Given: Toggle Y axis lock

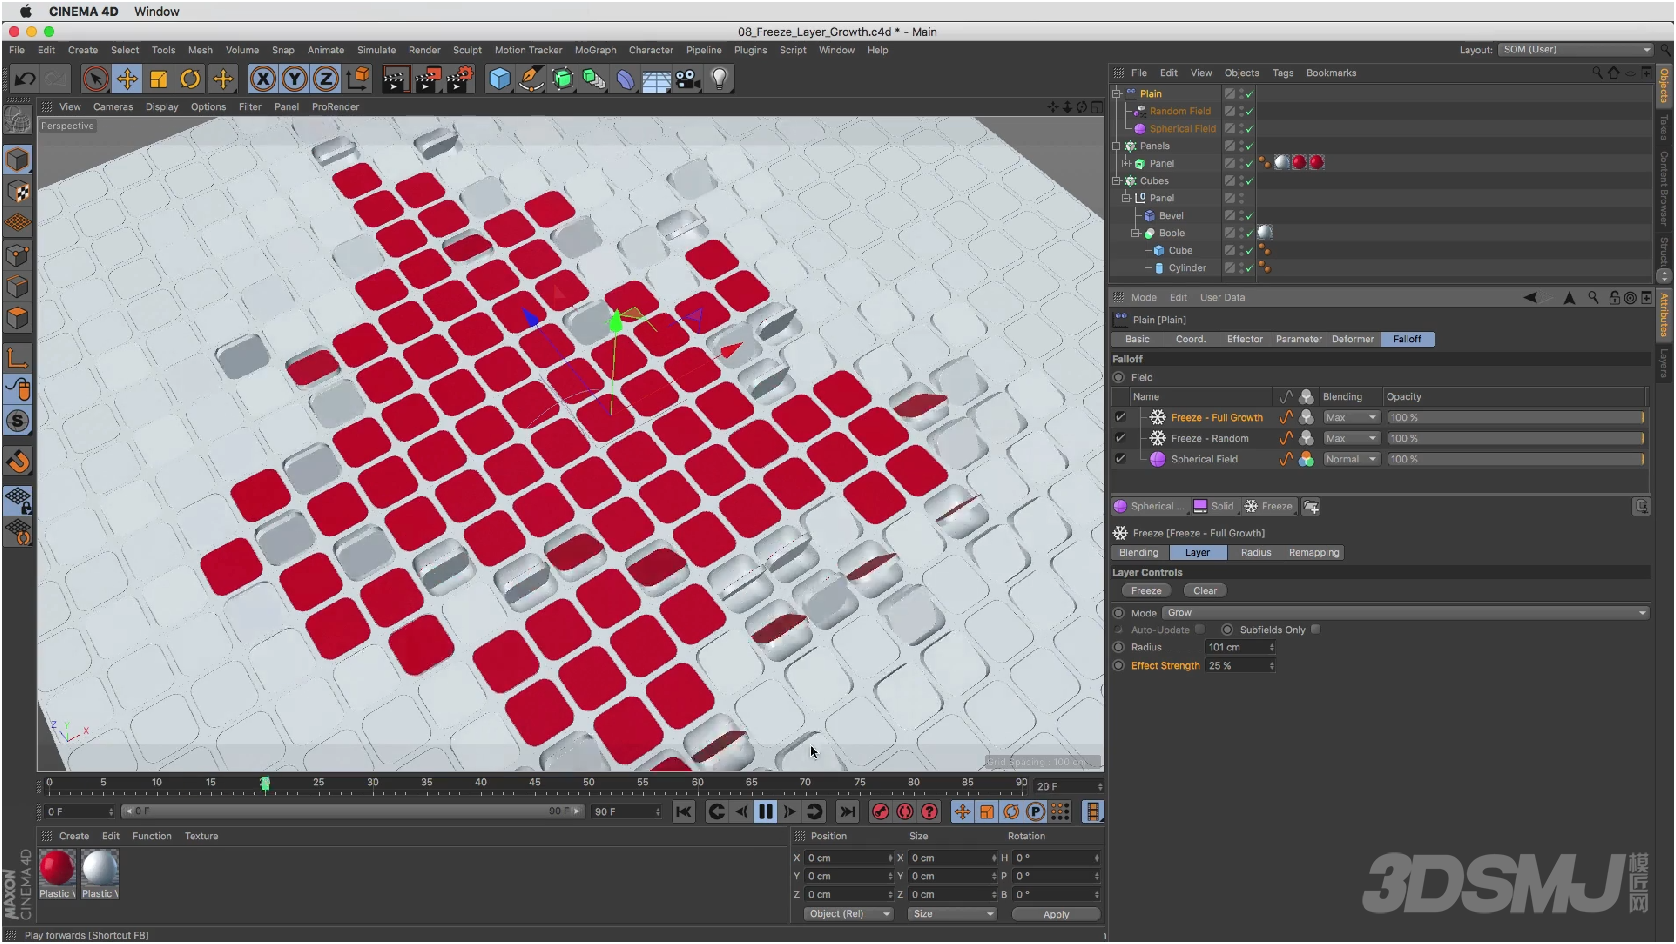Looking at the screenshot, I should (294, 79).
